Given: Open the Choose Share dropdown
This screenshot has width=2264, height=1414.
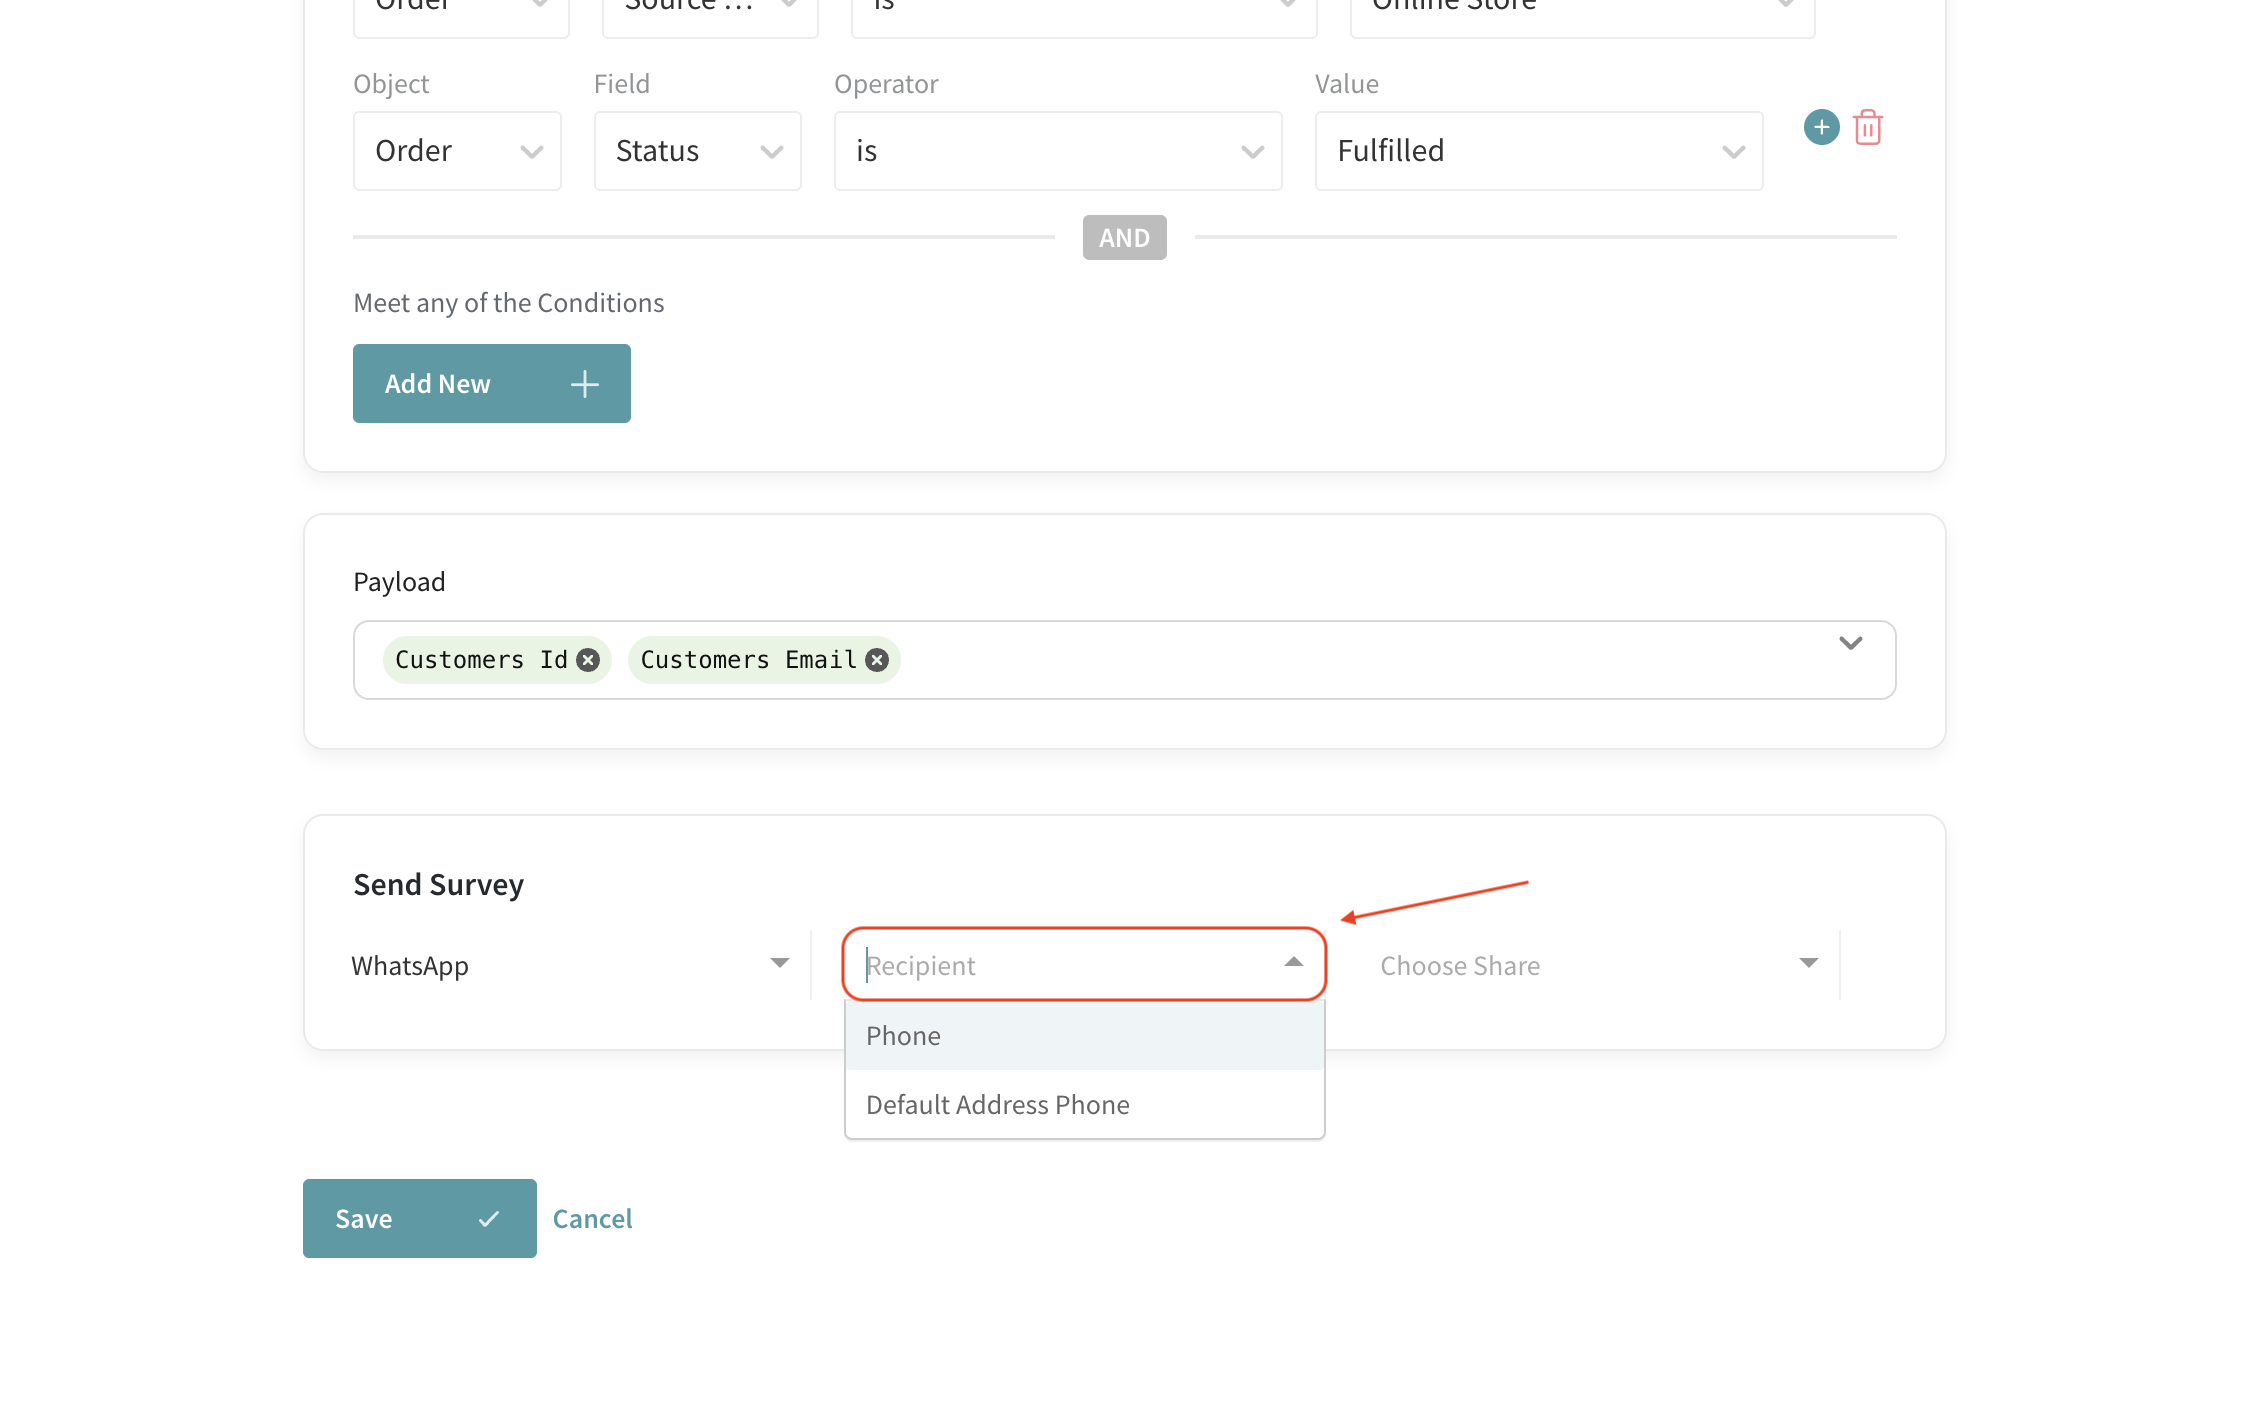Looking at the screenshot, I should (1596, 965).
